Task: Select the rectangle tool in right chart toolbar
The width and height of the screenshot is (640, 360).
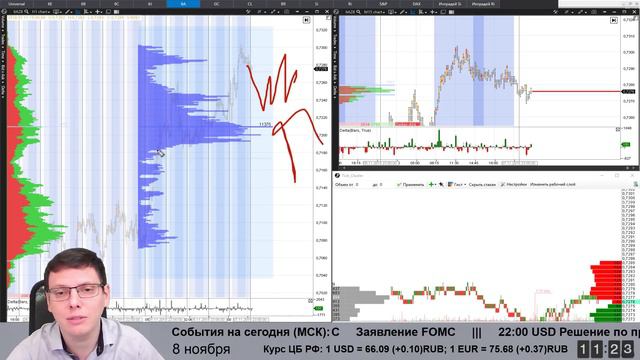Action: 443,12
